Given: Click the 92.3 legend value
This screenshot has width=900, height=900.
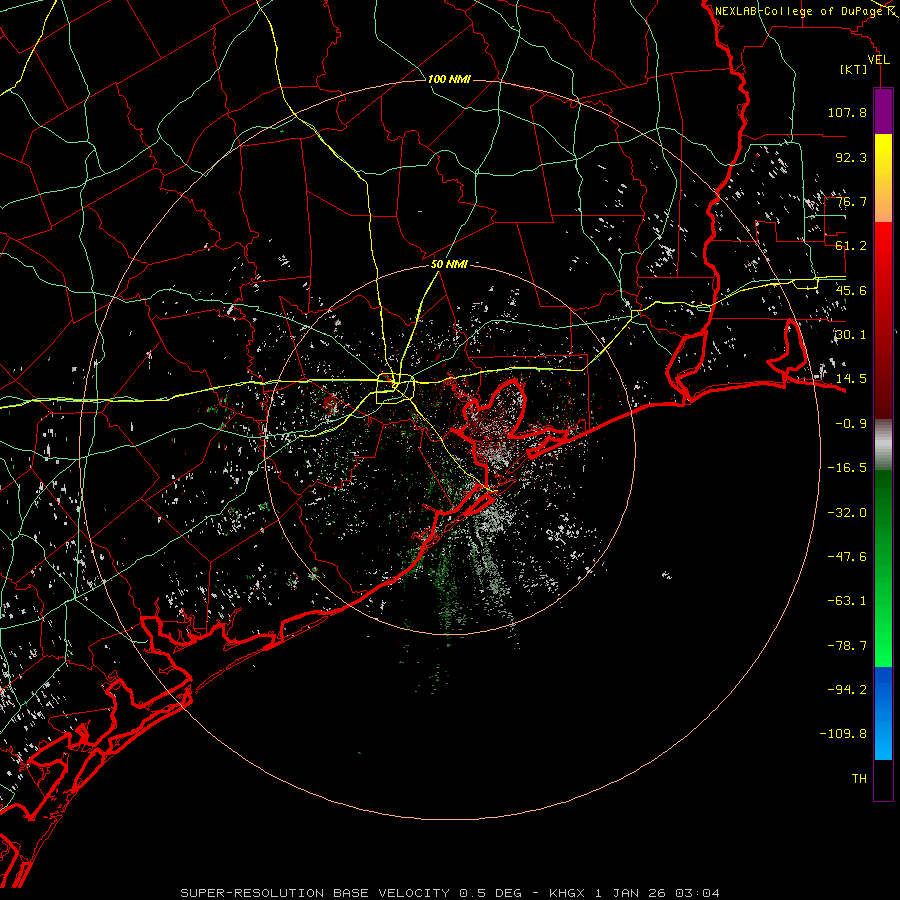Looking at the screenshot, I should [x=851, y=157].
